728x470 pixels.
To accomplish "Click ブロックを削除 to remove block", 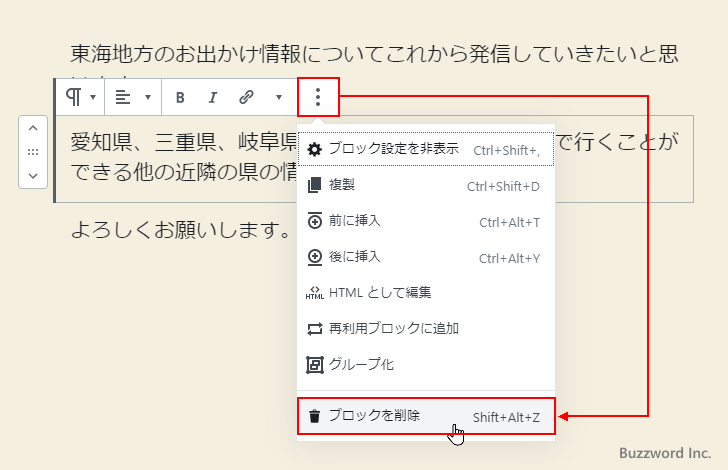I will [x=426, y=416].
